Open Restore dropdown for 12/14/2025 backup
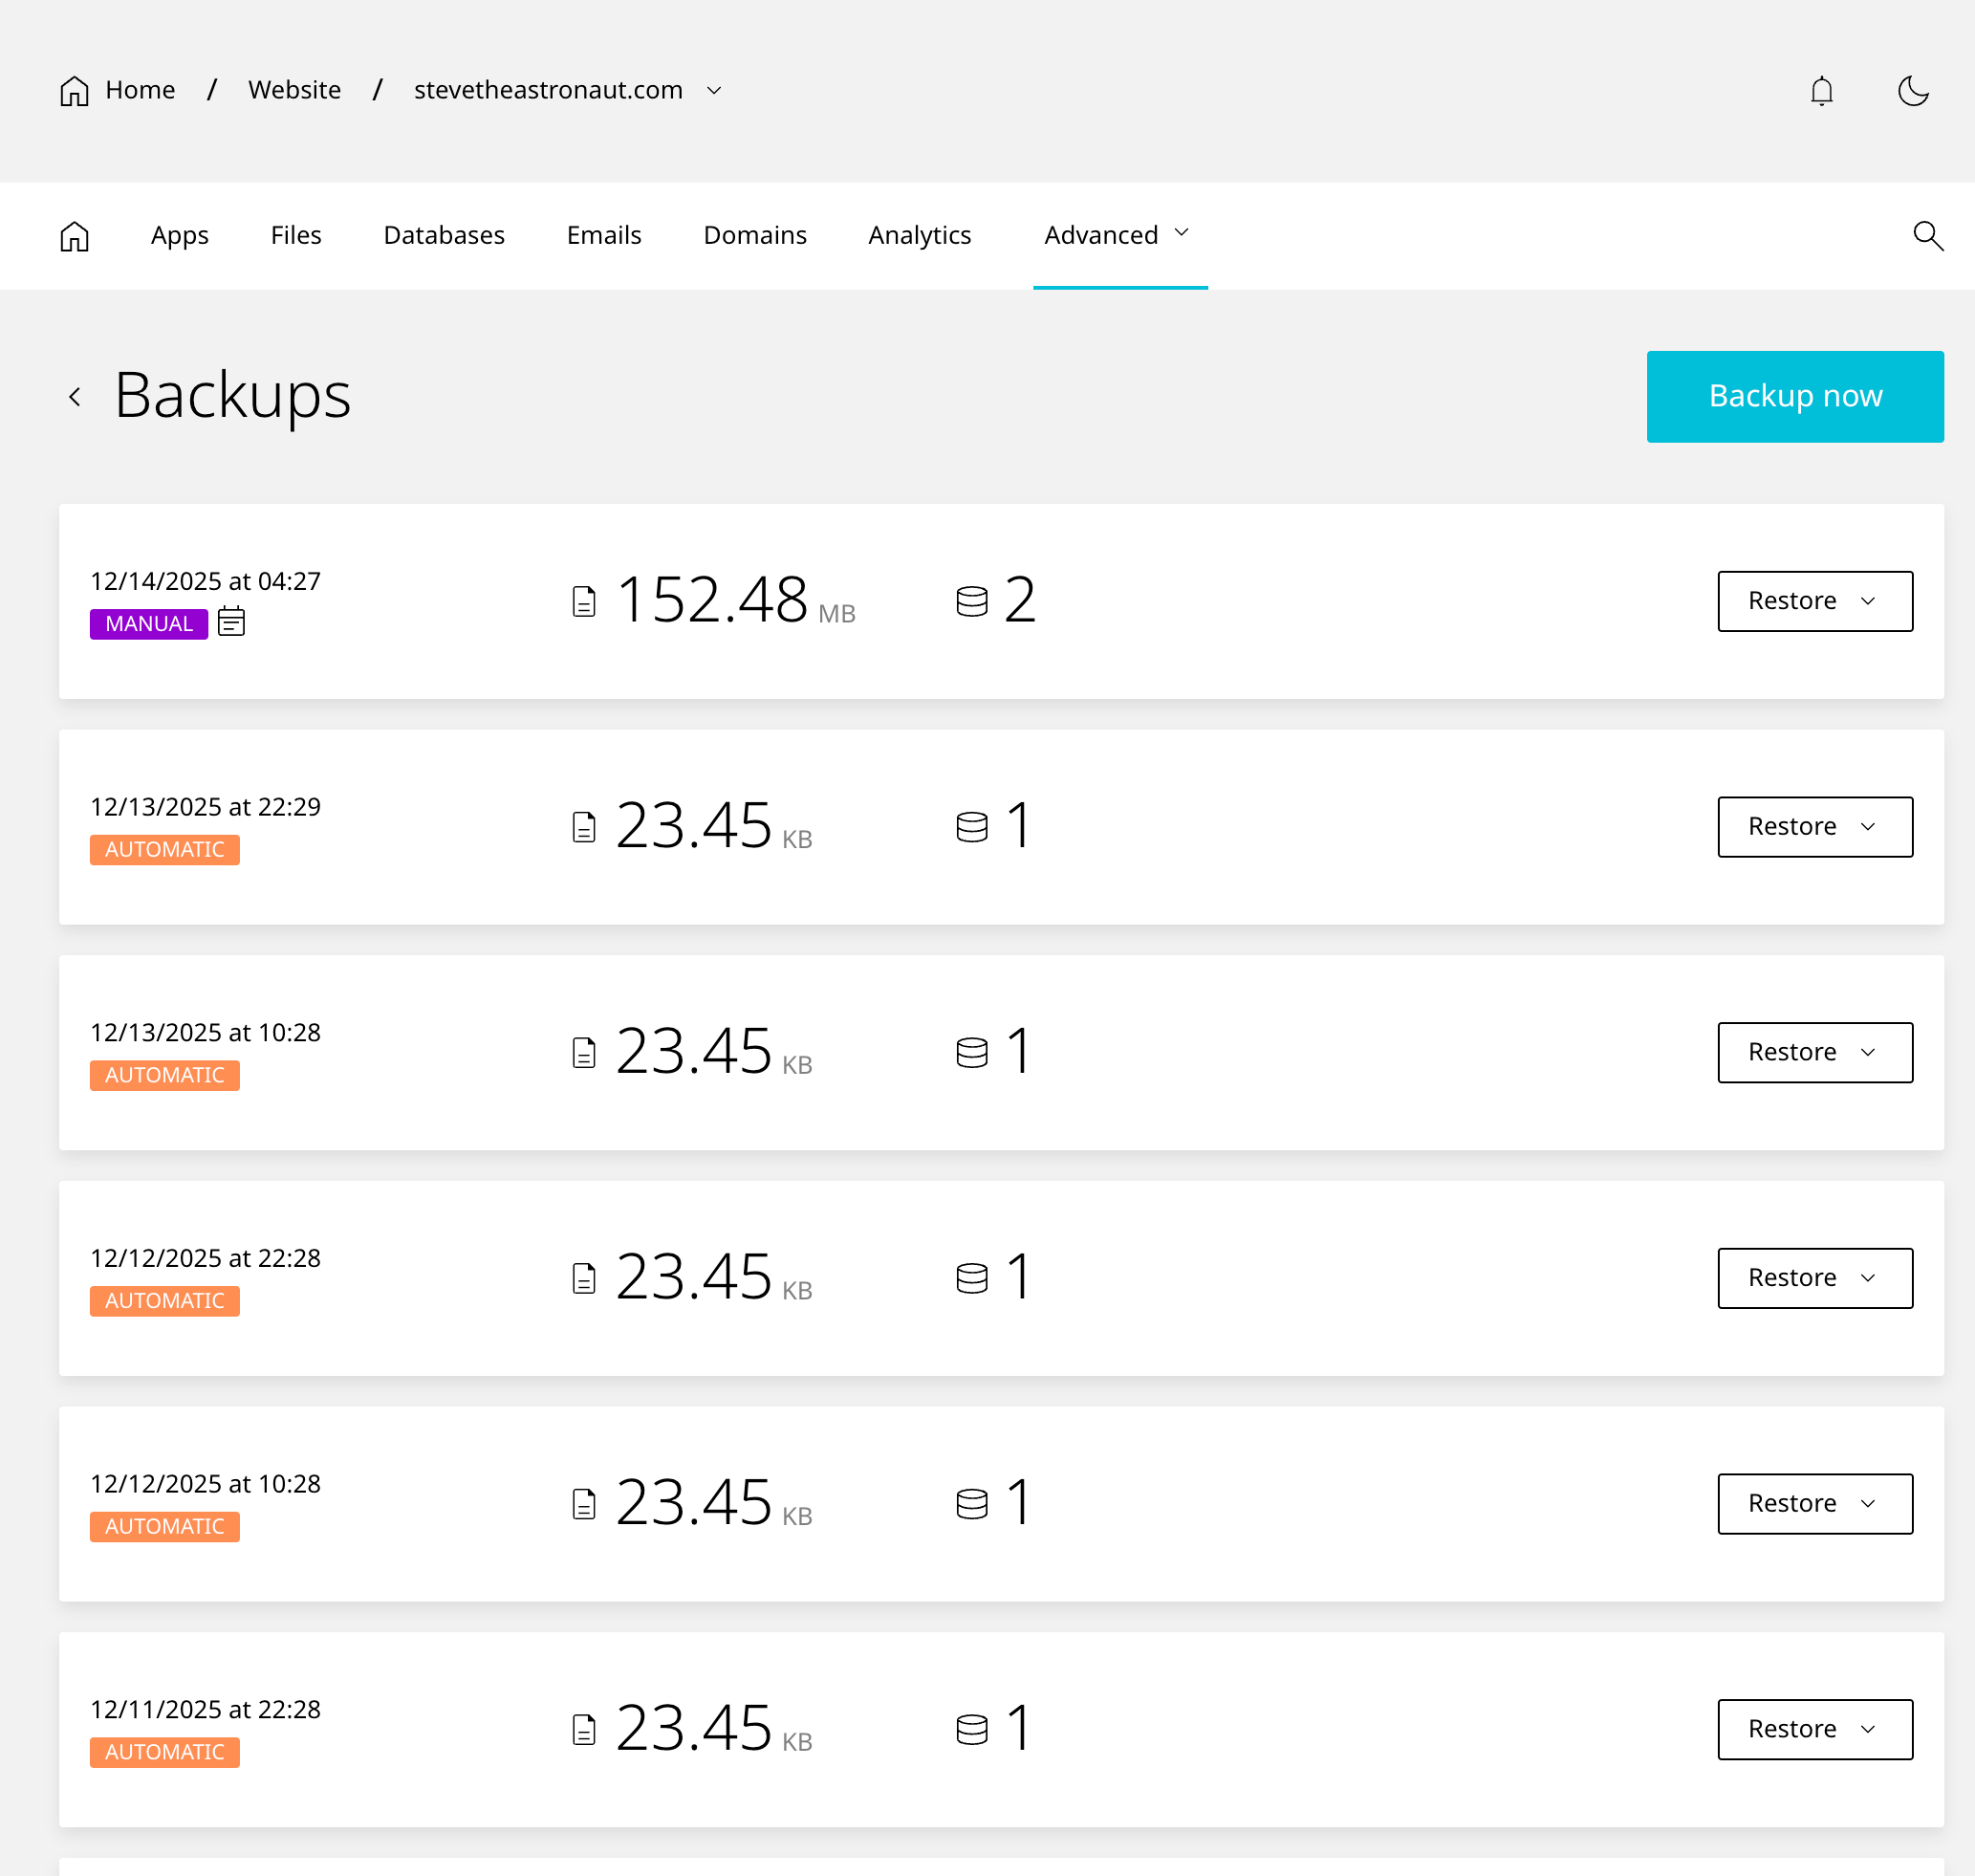Image resolution: width=1975 pixels, height=1876 pixels. [x=1814, y=601]
